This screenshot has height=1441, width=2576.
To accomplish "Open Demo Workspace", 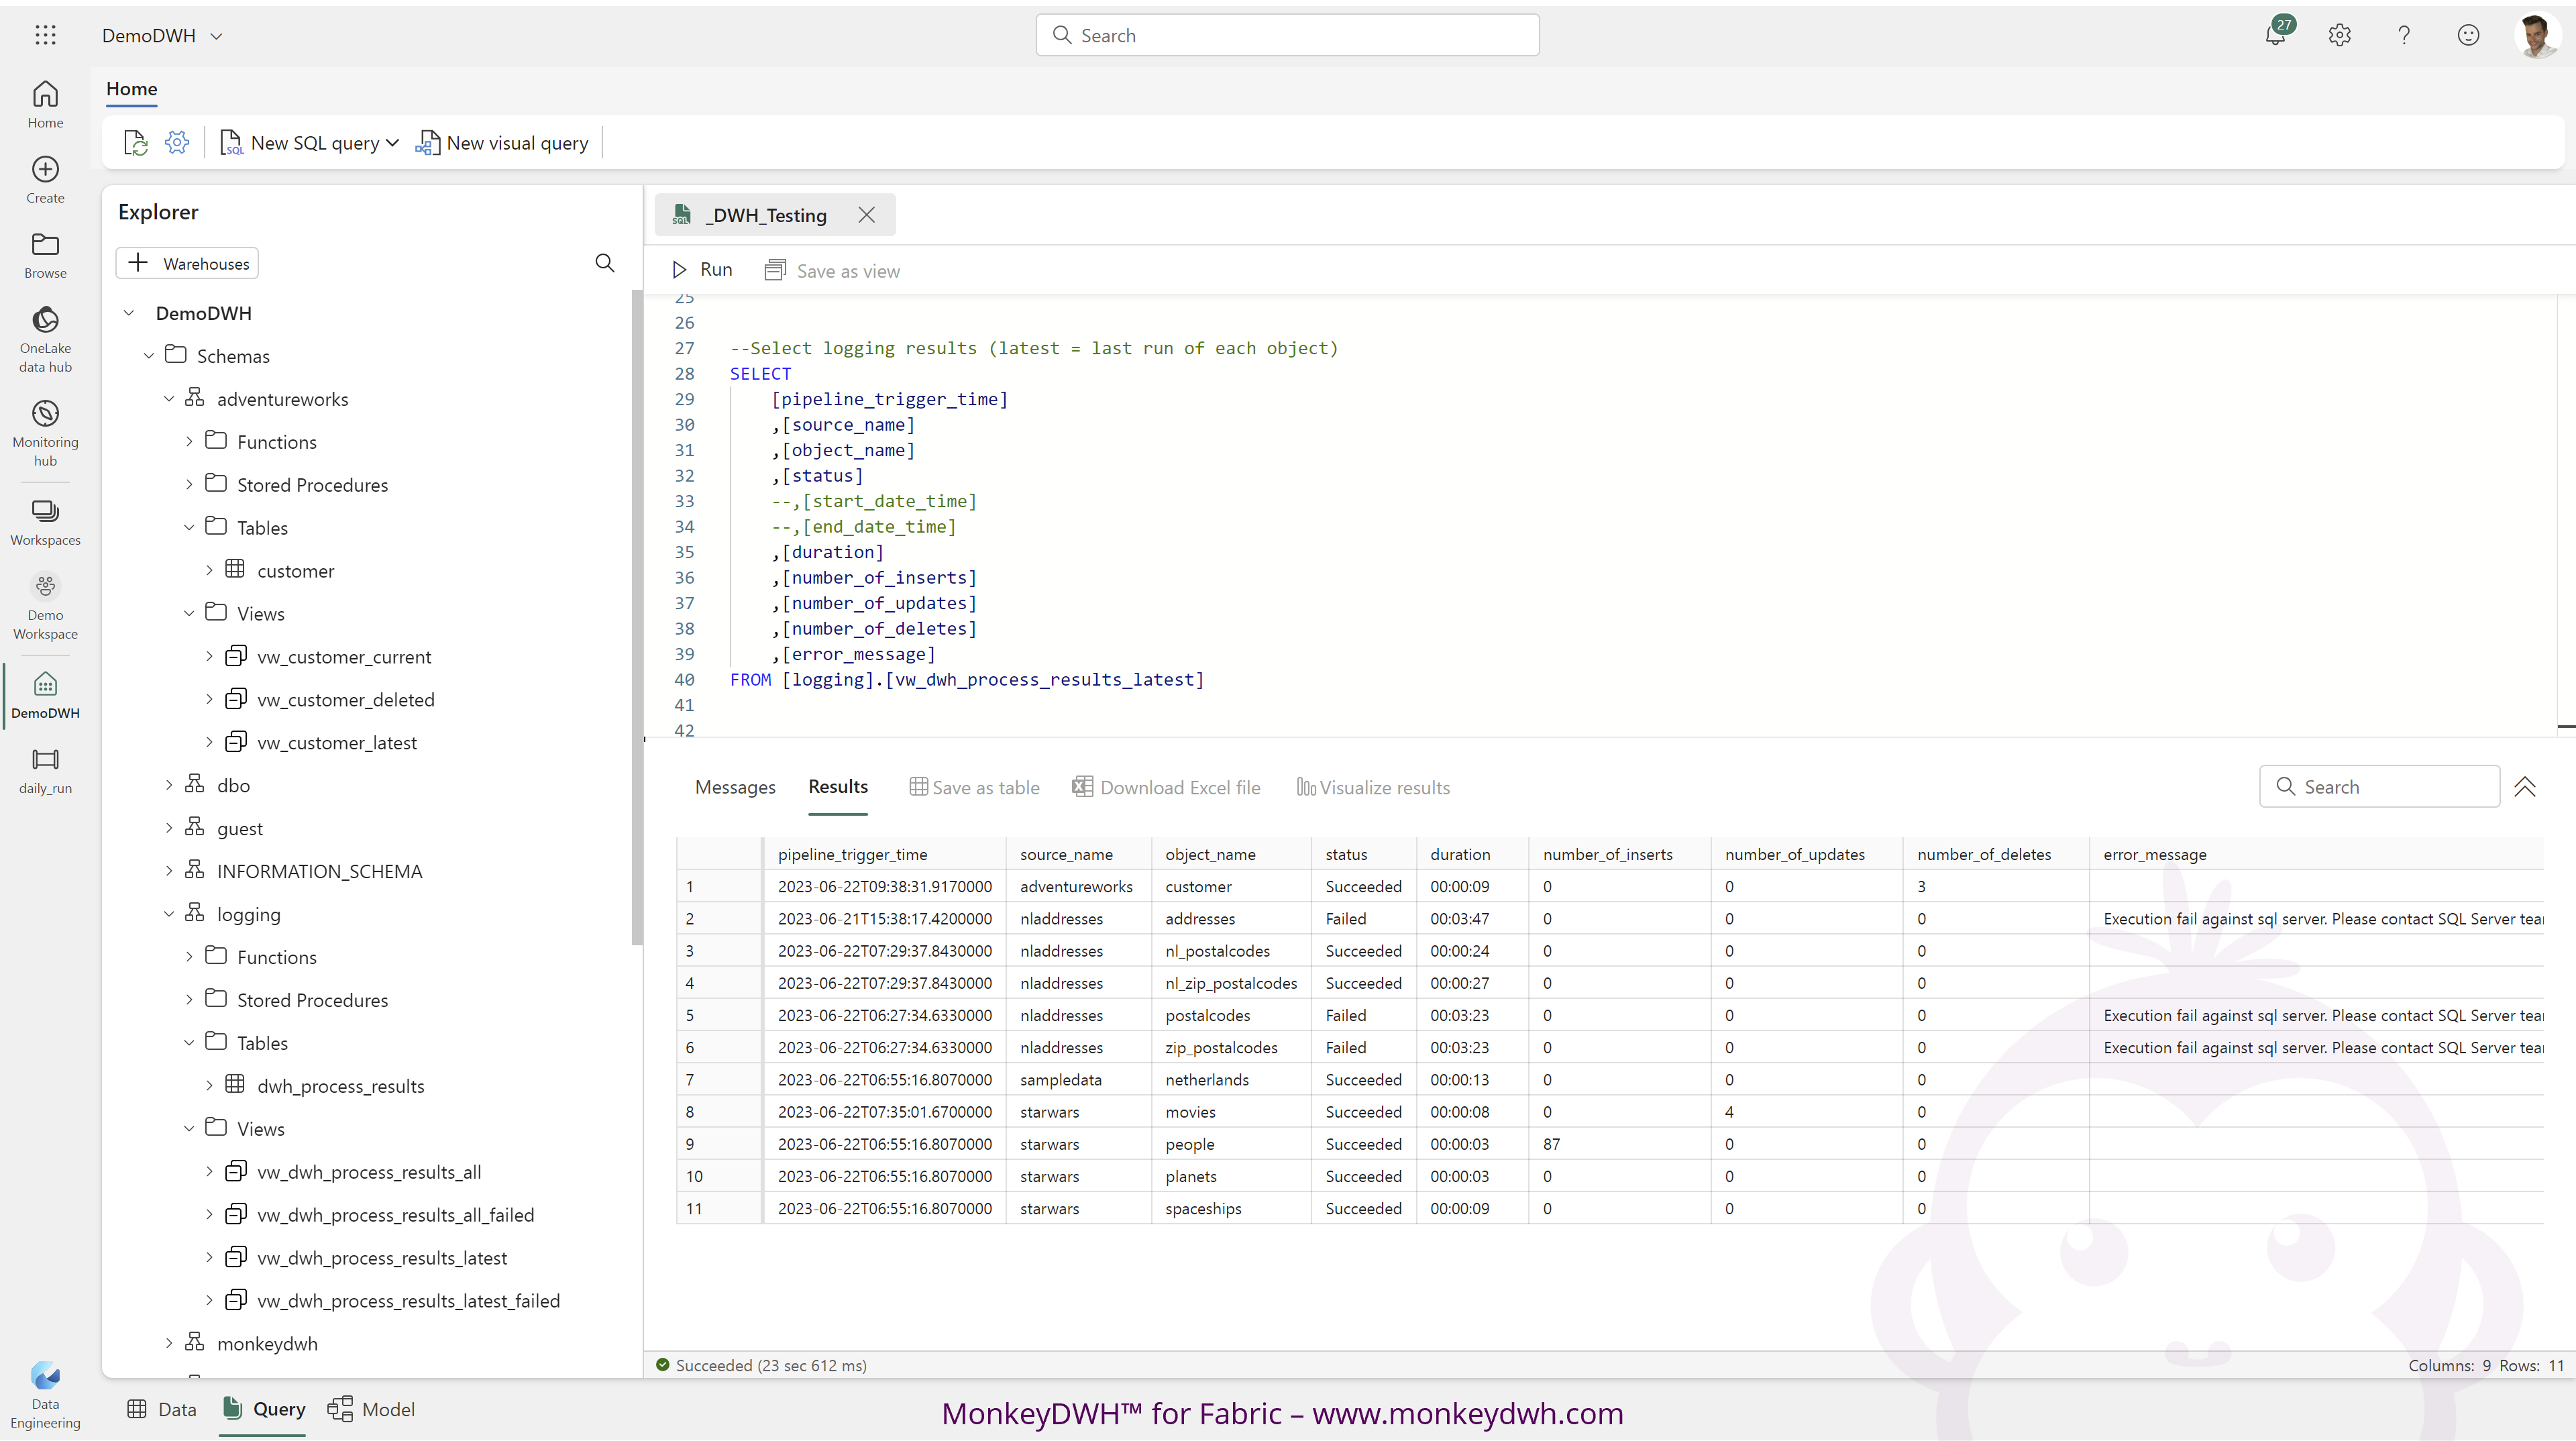I will coord(45,607).
